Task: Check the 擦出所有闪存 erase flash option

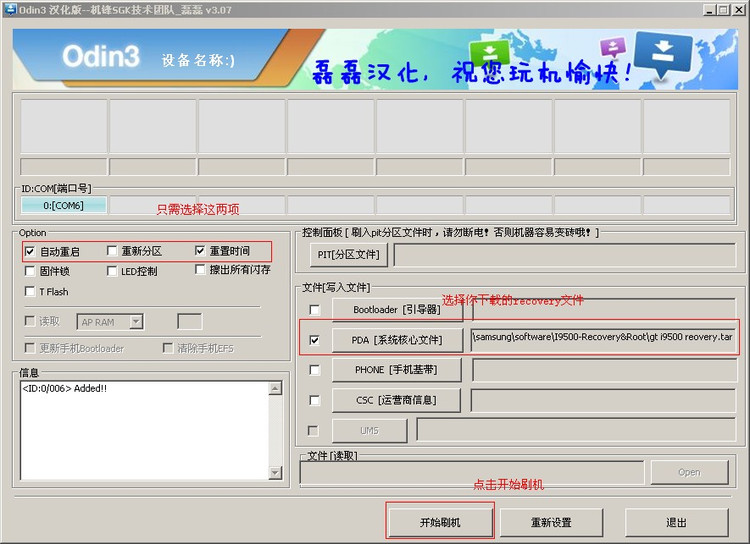Action: click(x=200, y=269)
